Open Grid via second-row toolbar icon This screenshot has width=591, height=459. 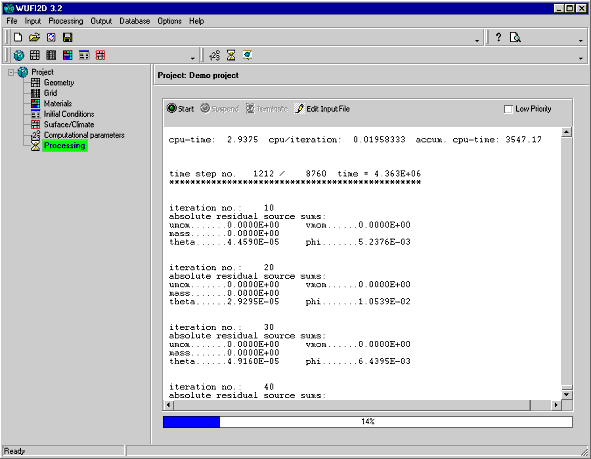51,55
